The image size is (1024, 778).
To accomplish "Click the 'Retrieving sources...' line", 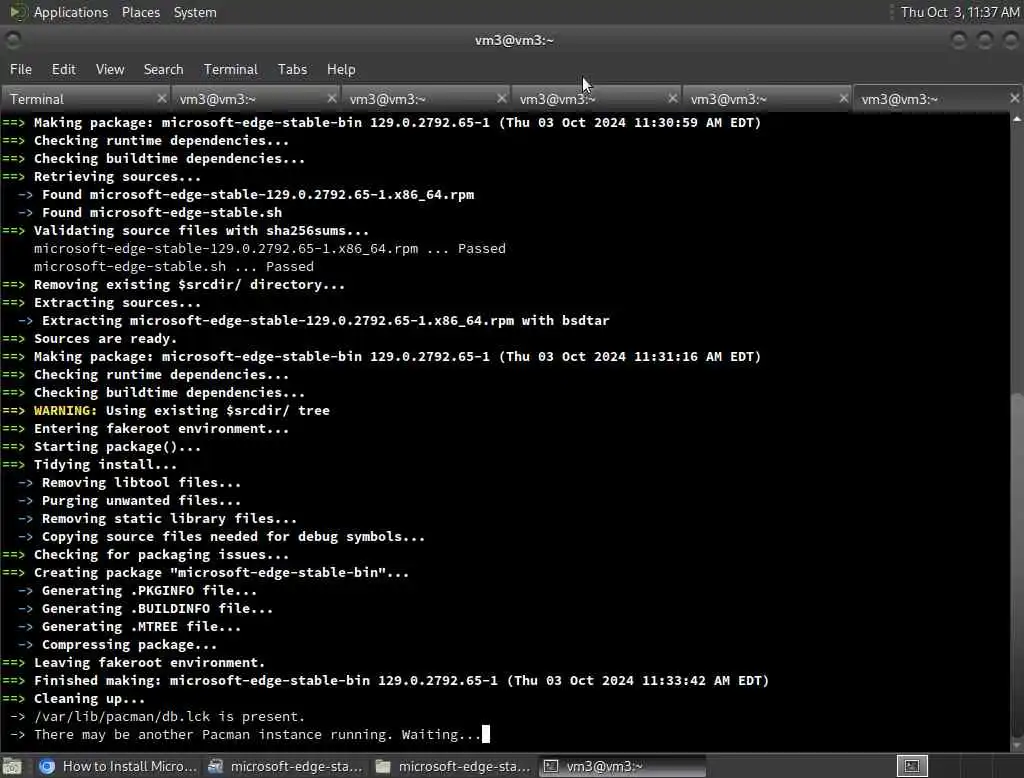I will 118,176.
